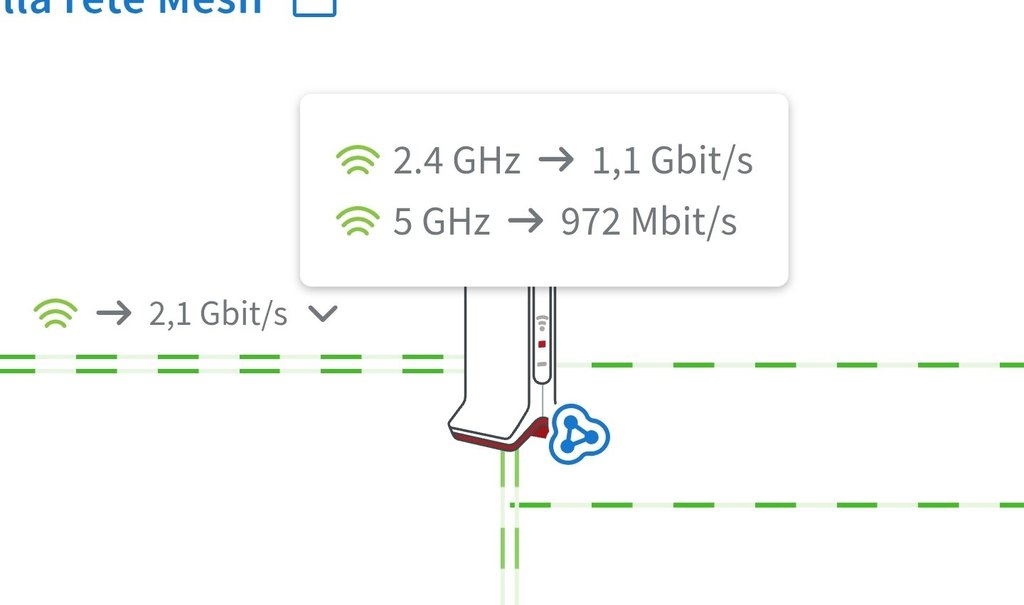The width and height of the screenshot is (1024, 605).
Task: Select the 5 GHz band label
Action: point(441,221)
